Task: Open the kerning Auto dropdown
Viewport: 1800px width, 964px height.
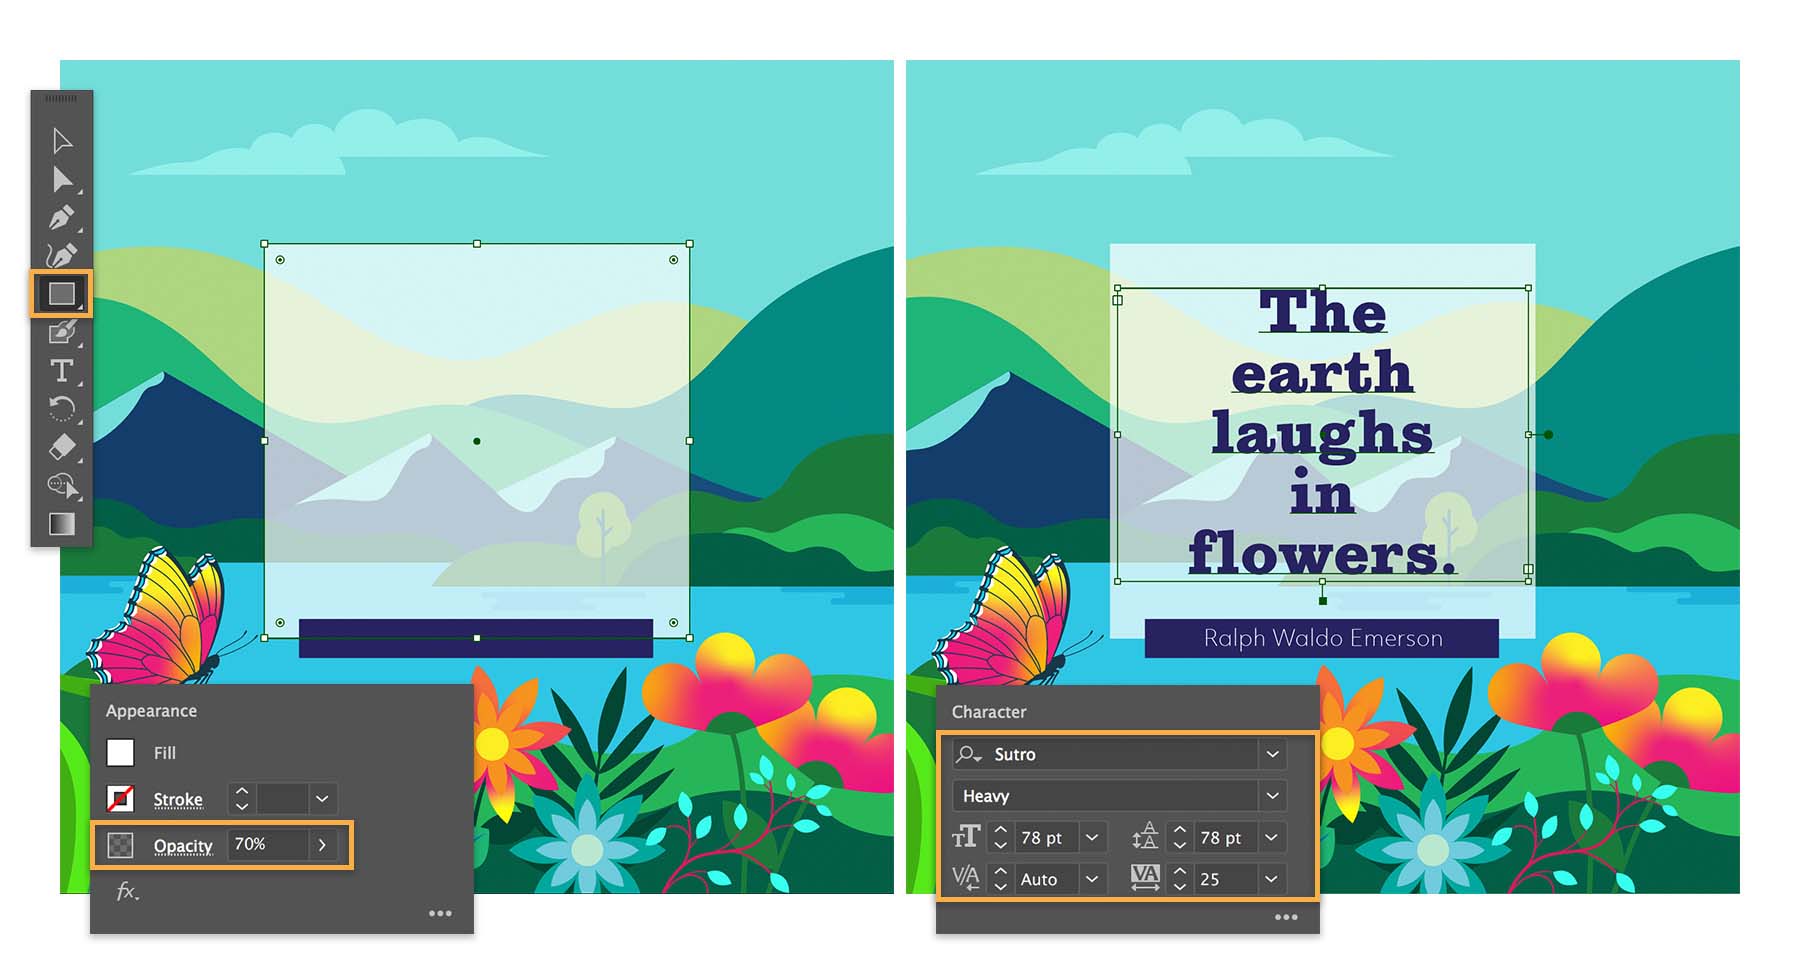Action: (x=1092, y=879)
